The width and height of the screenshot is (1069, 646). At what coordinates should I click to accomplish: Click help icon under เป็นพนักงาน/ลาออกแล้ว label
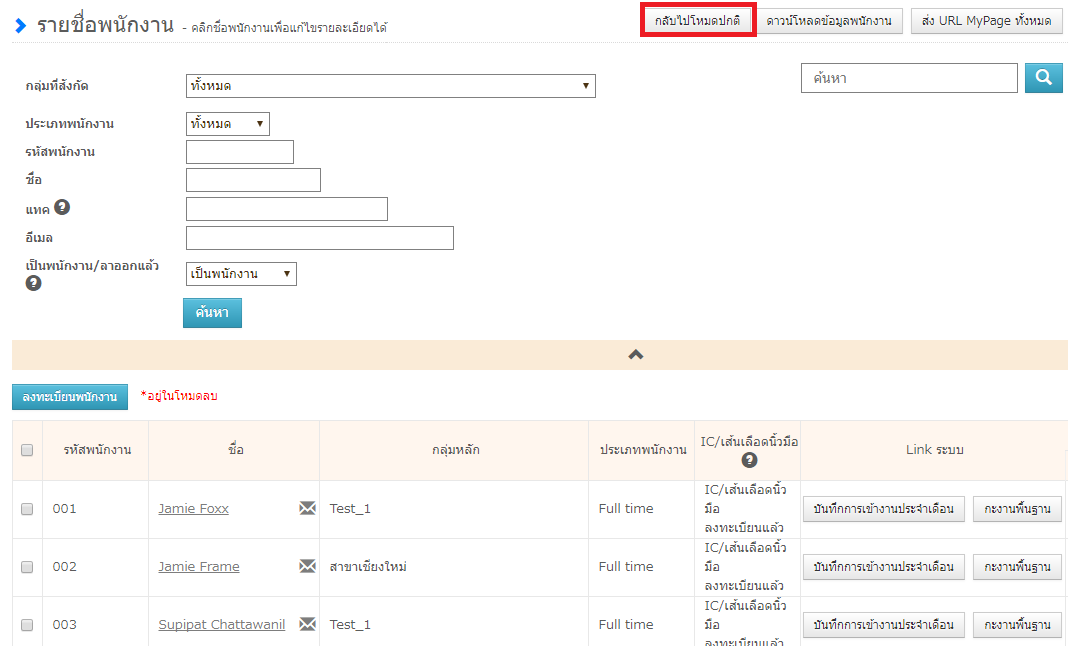point(32,283)
